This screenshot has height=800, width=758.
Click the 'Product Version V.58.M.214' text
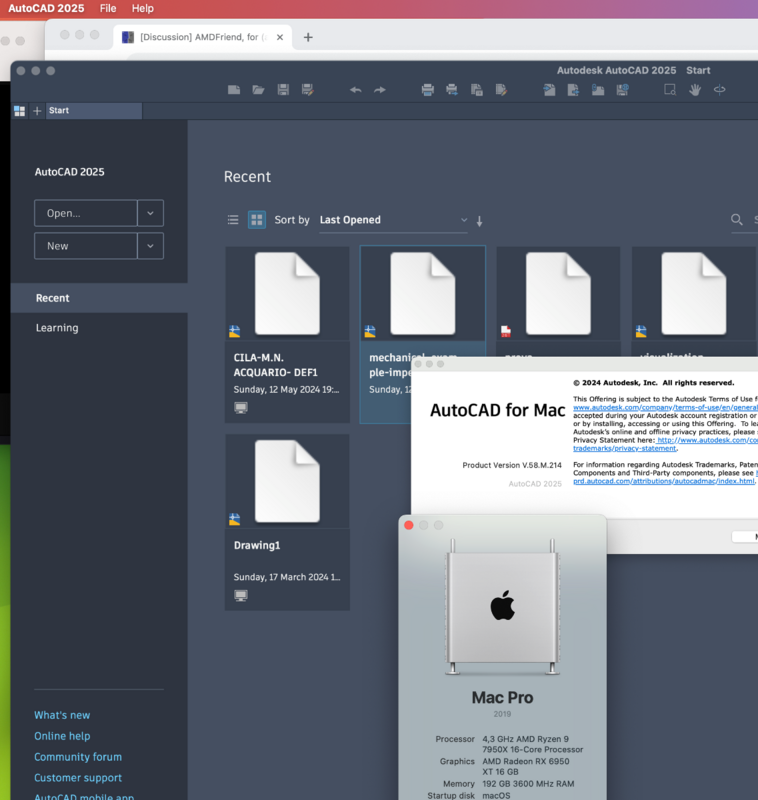512,465
